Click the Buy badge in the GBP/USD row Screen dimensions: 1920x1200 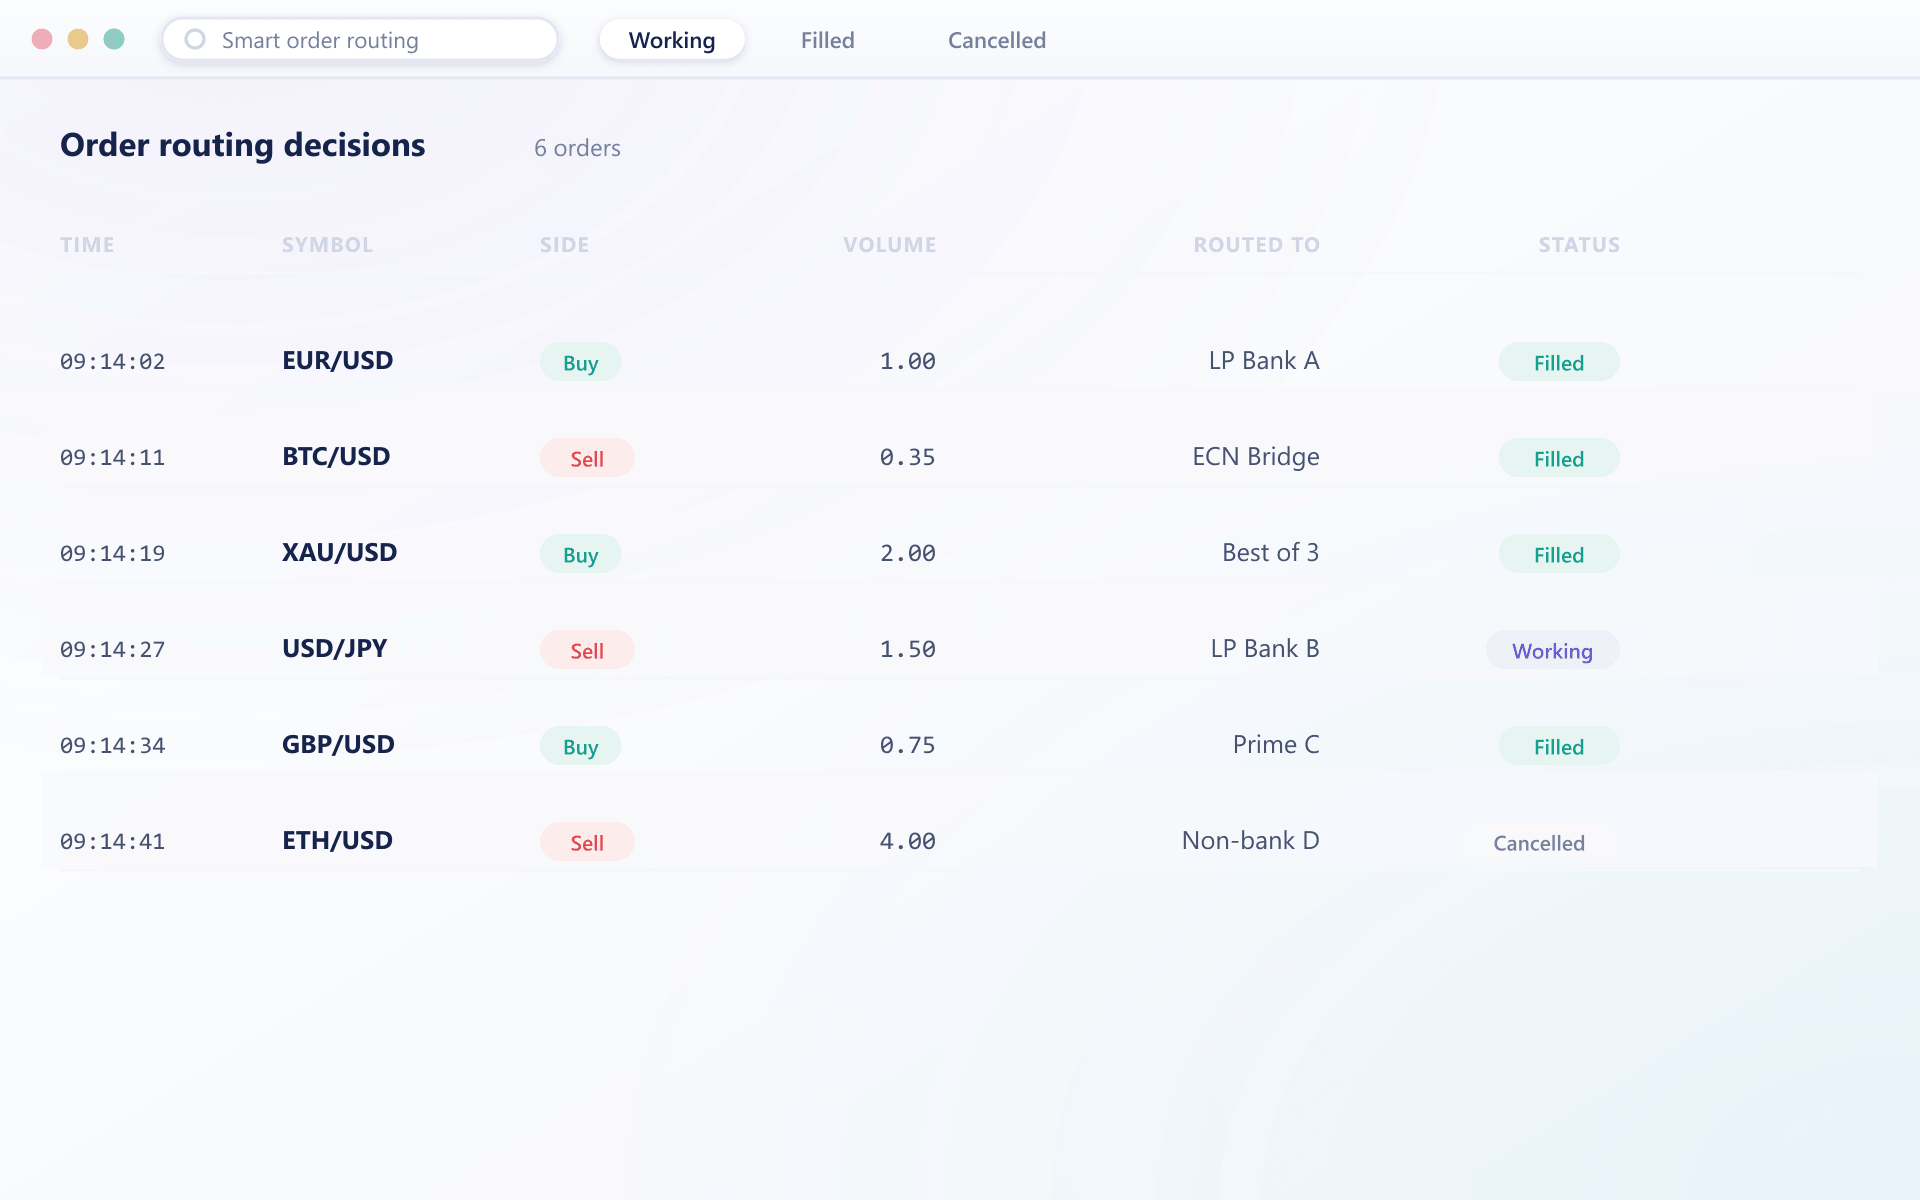pos(580,746)
